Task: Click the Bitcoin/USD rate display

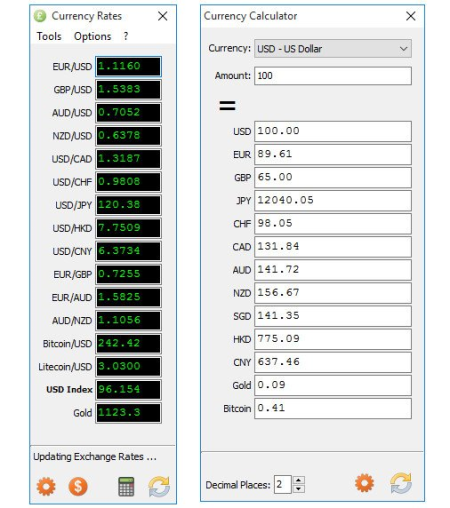Action: tap(128, 343)
